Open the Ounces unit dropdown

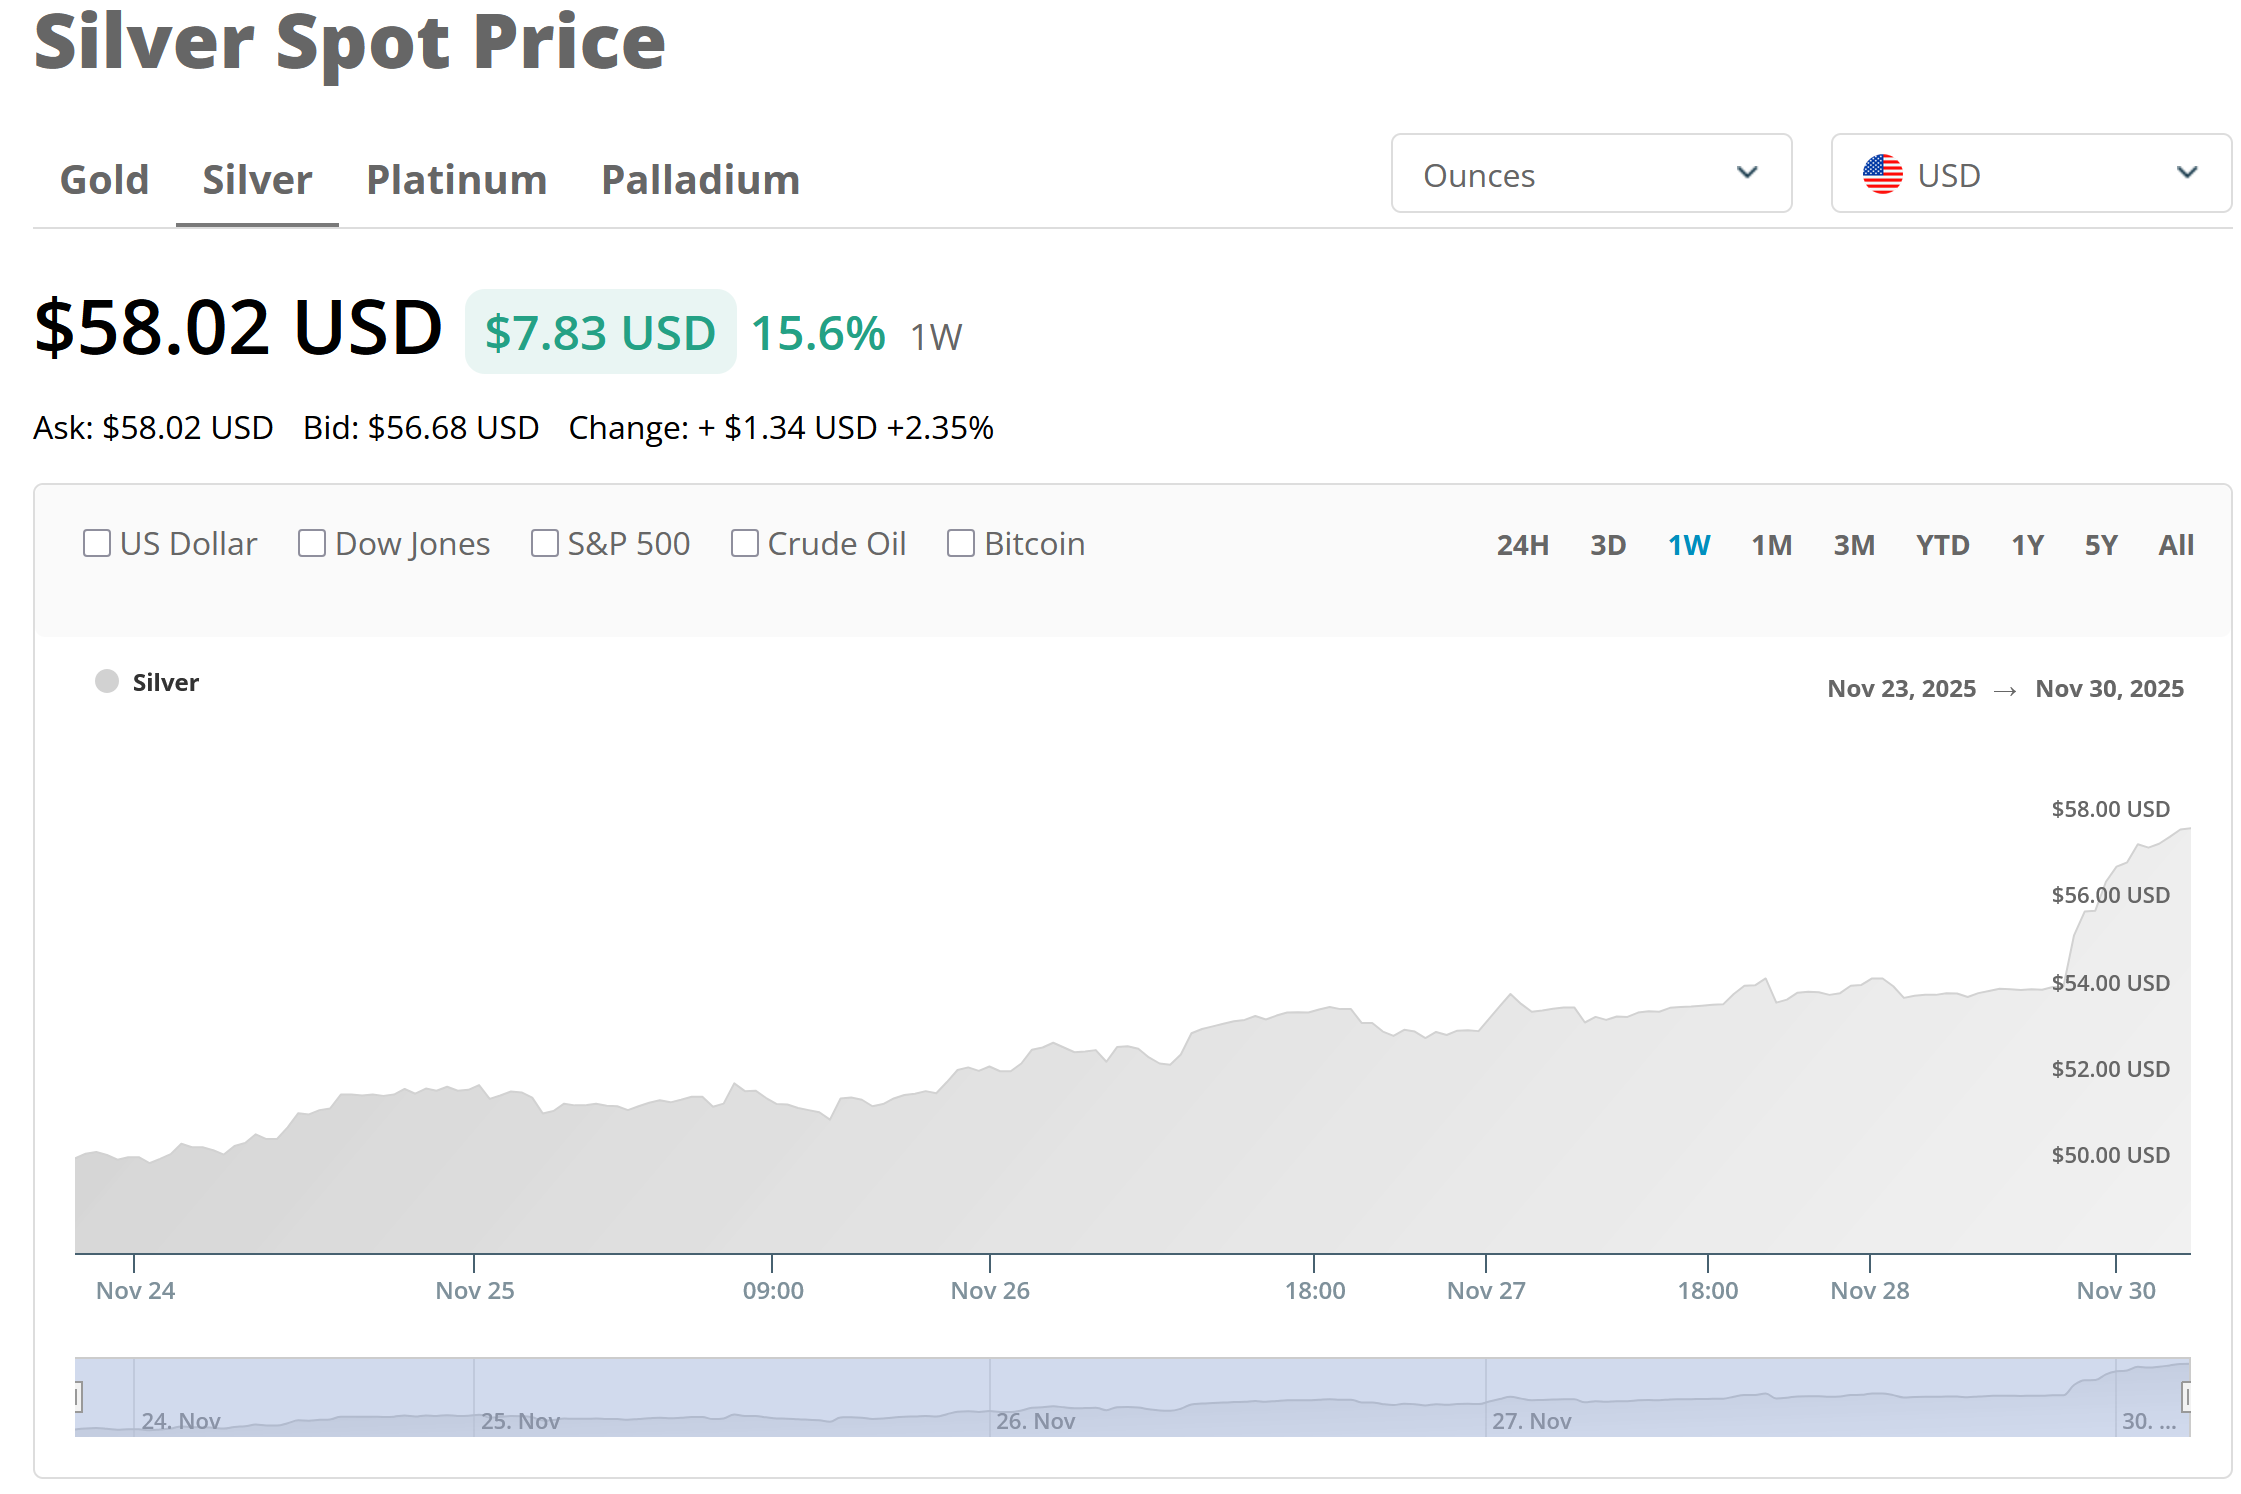(1590, 174)
